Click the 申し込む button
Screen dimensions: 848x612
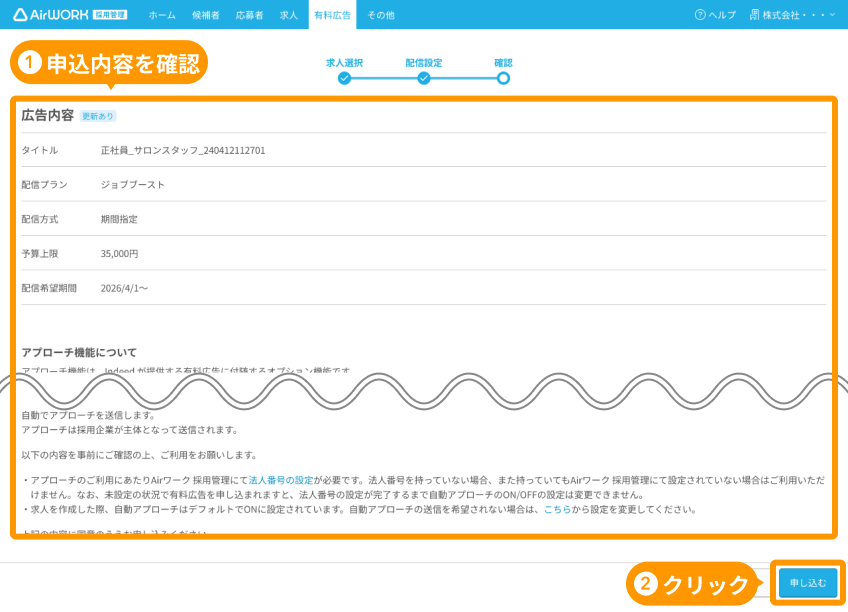(808, 583)
